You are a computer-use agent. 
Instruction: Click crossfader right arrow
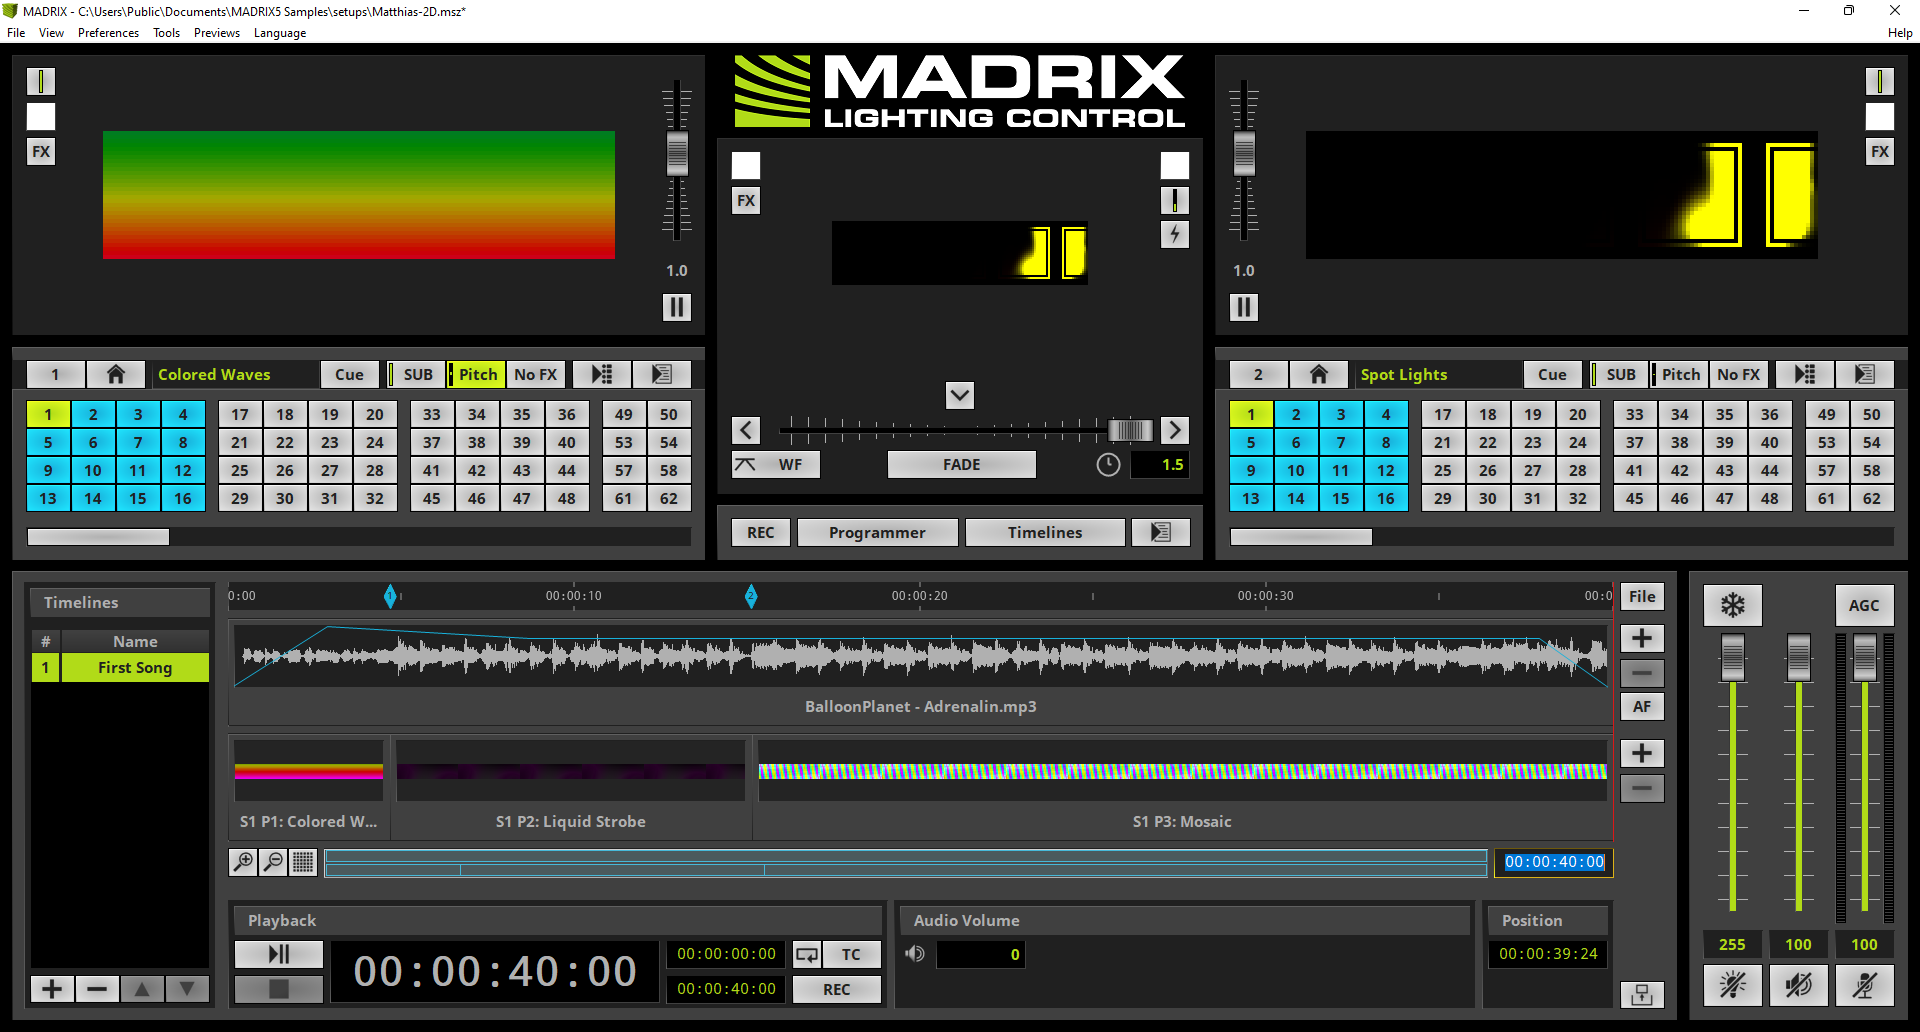[x=1175, y=430]
